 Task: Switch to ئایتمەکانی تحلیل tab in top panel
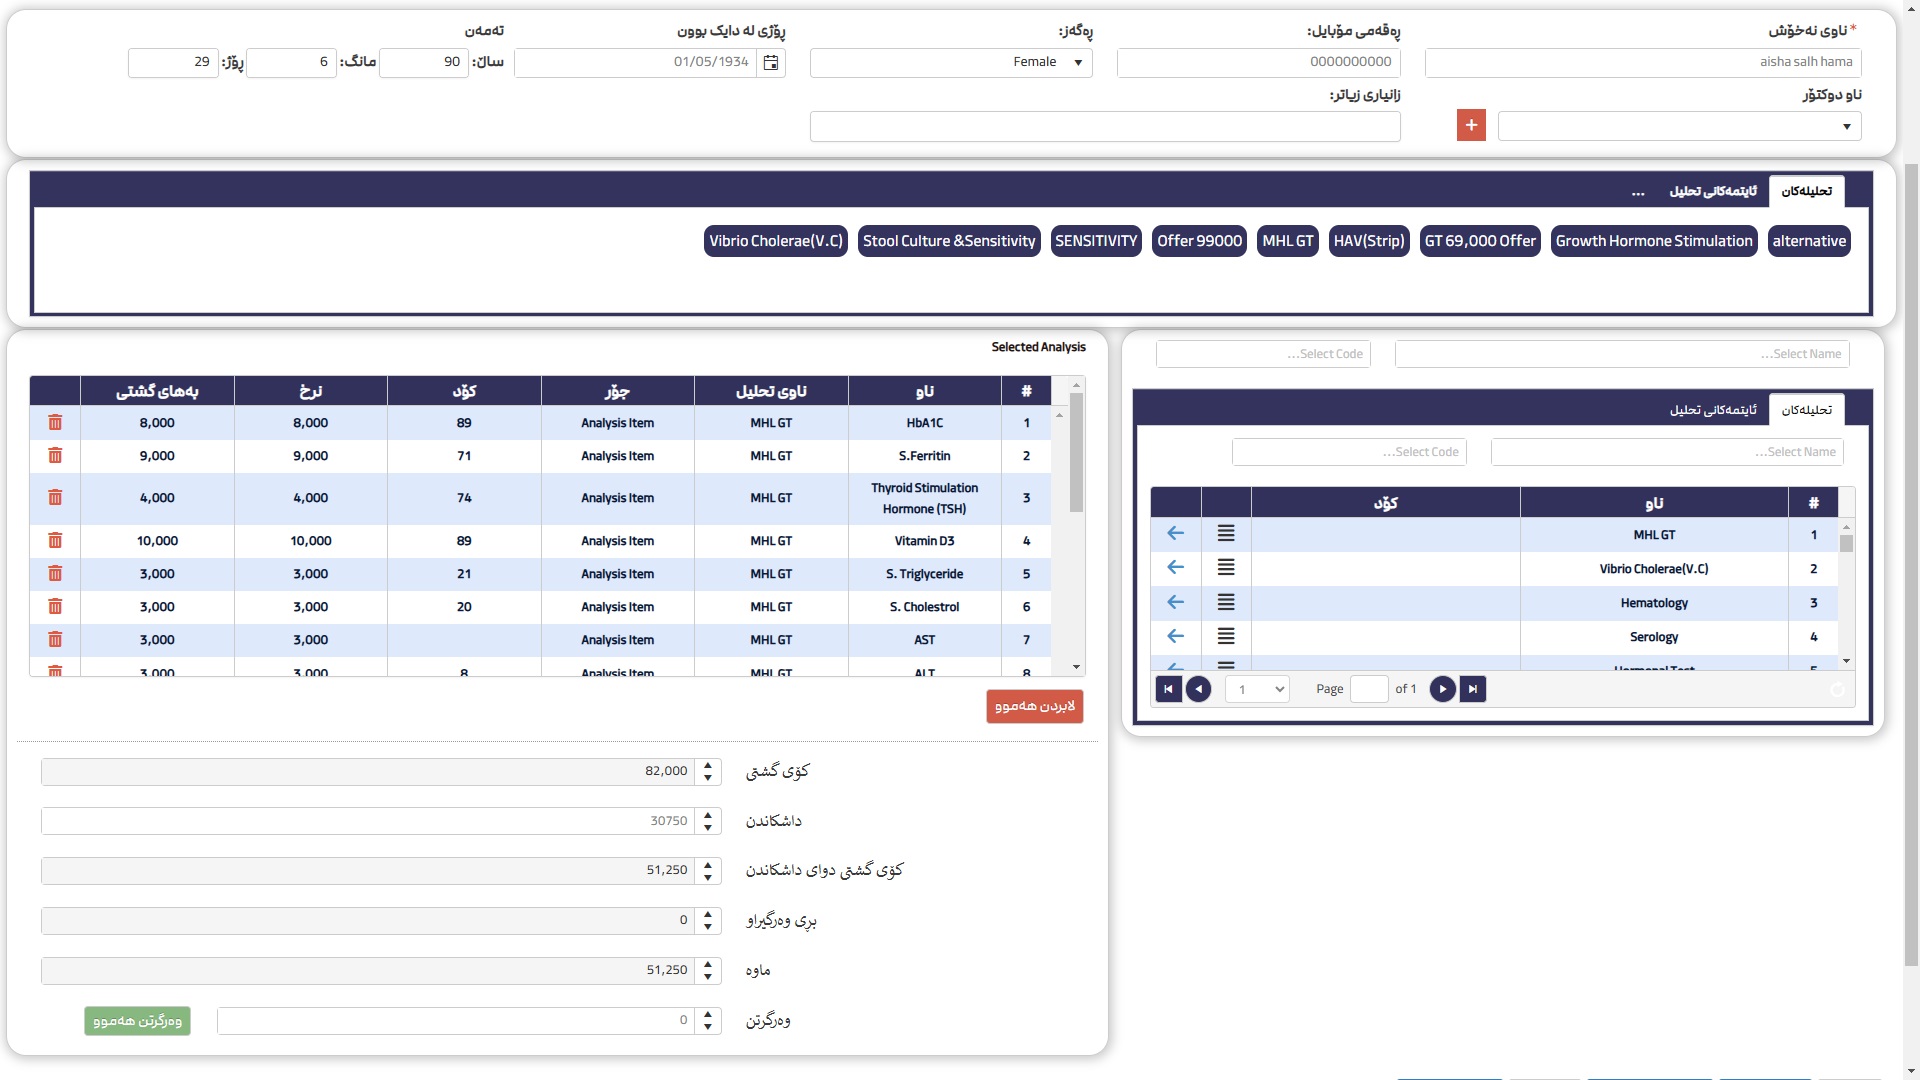tap(1712, 191)
